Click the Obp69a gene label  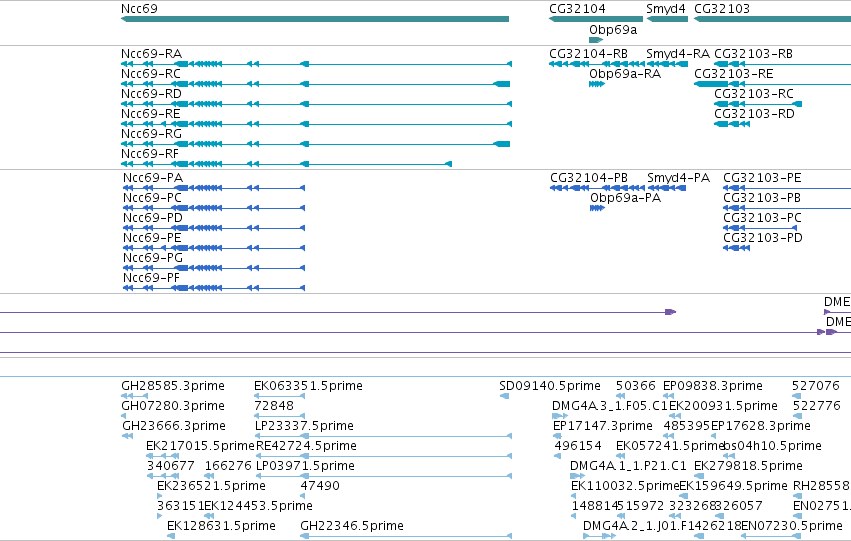(613, 30)
